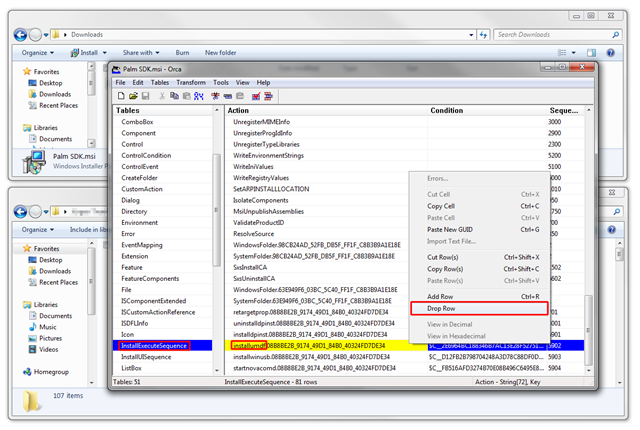The width and height of the screenshot is (640, 430).
Task: Open Organize dropdown in lower Explorer window
Action: click(38, 229)
